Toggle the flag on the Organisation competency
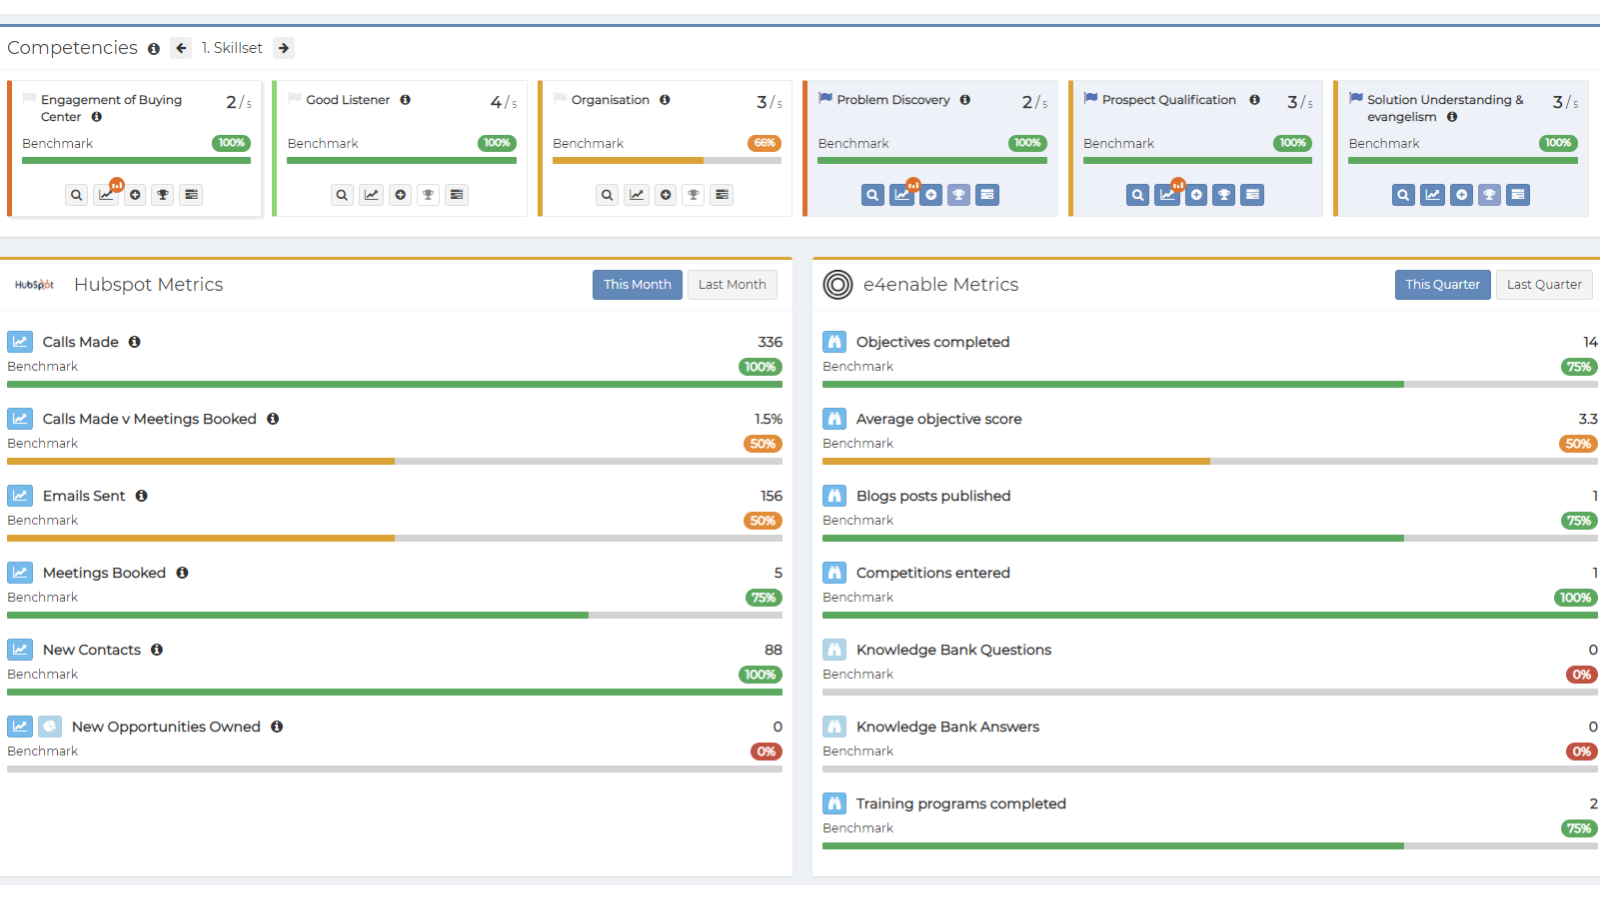The height and width of the screenshot is (900, 1600). point(558,96)
